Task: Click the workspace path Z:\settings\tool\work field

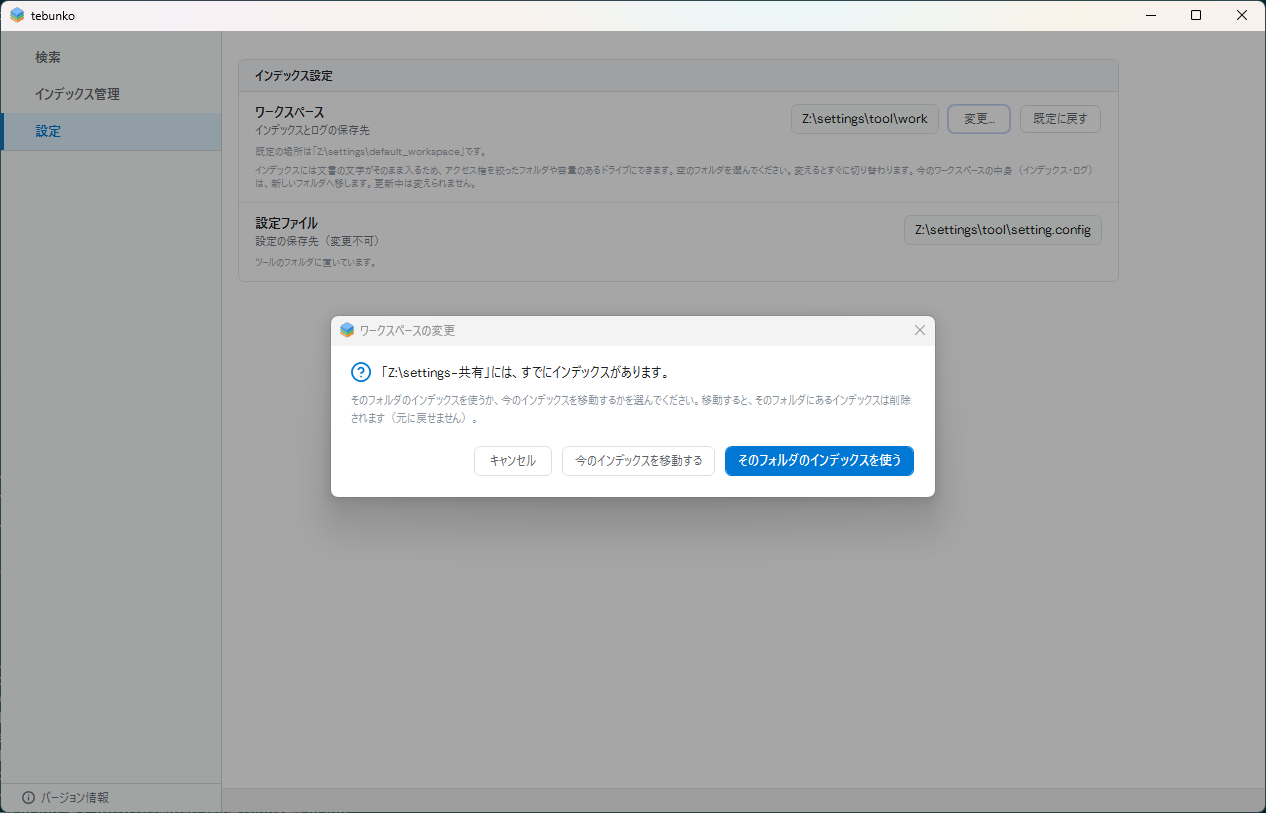Action: click(x=865, y=119)
